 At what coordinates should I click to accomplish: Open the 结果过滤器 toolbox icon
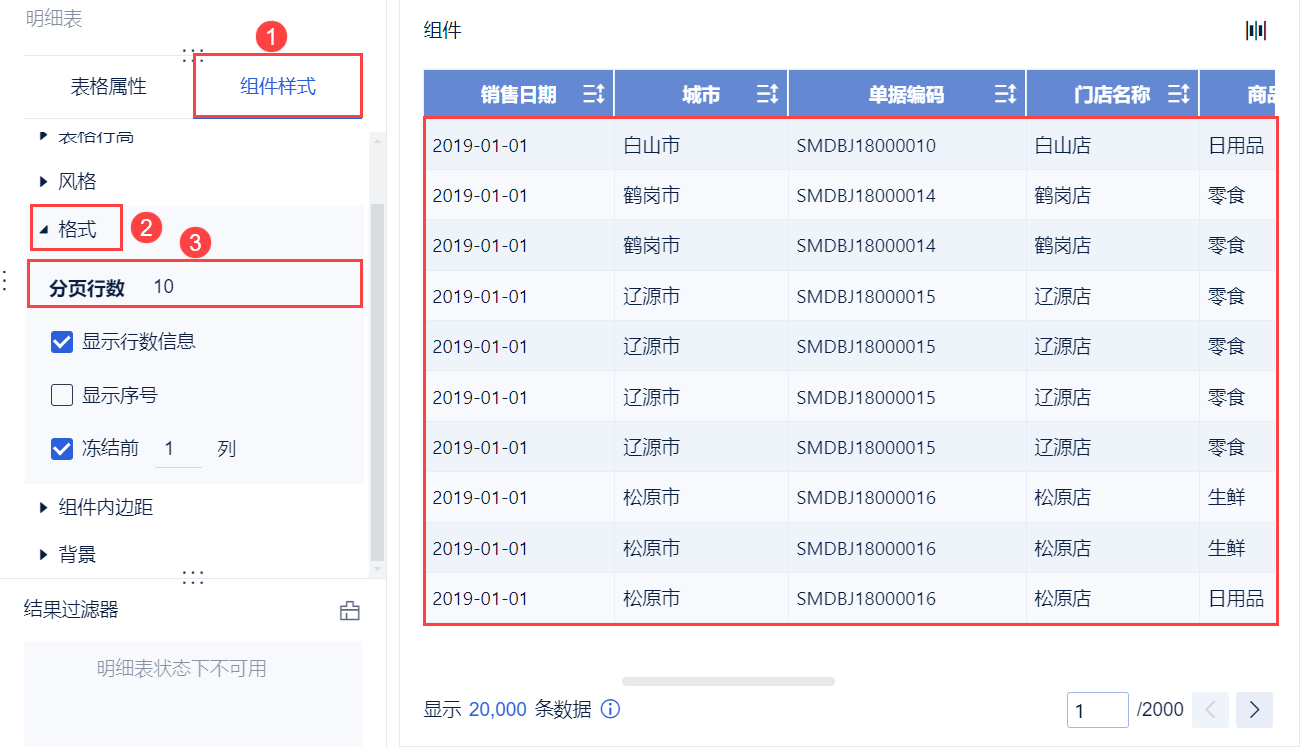[x=350, y=610]
